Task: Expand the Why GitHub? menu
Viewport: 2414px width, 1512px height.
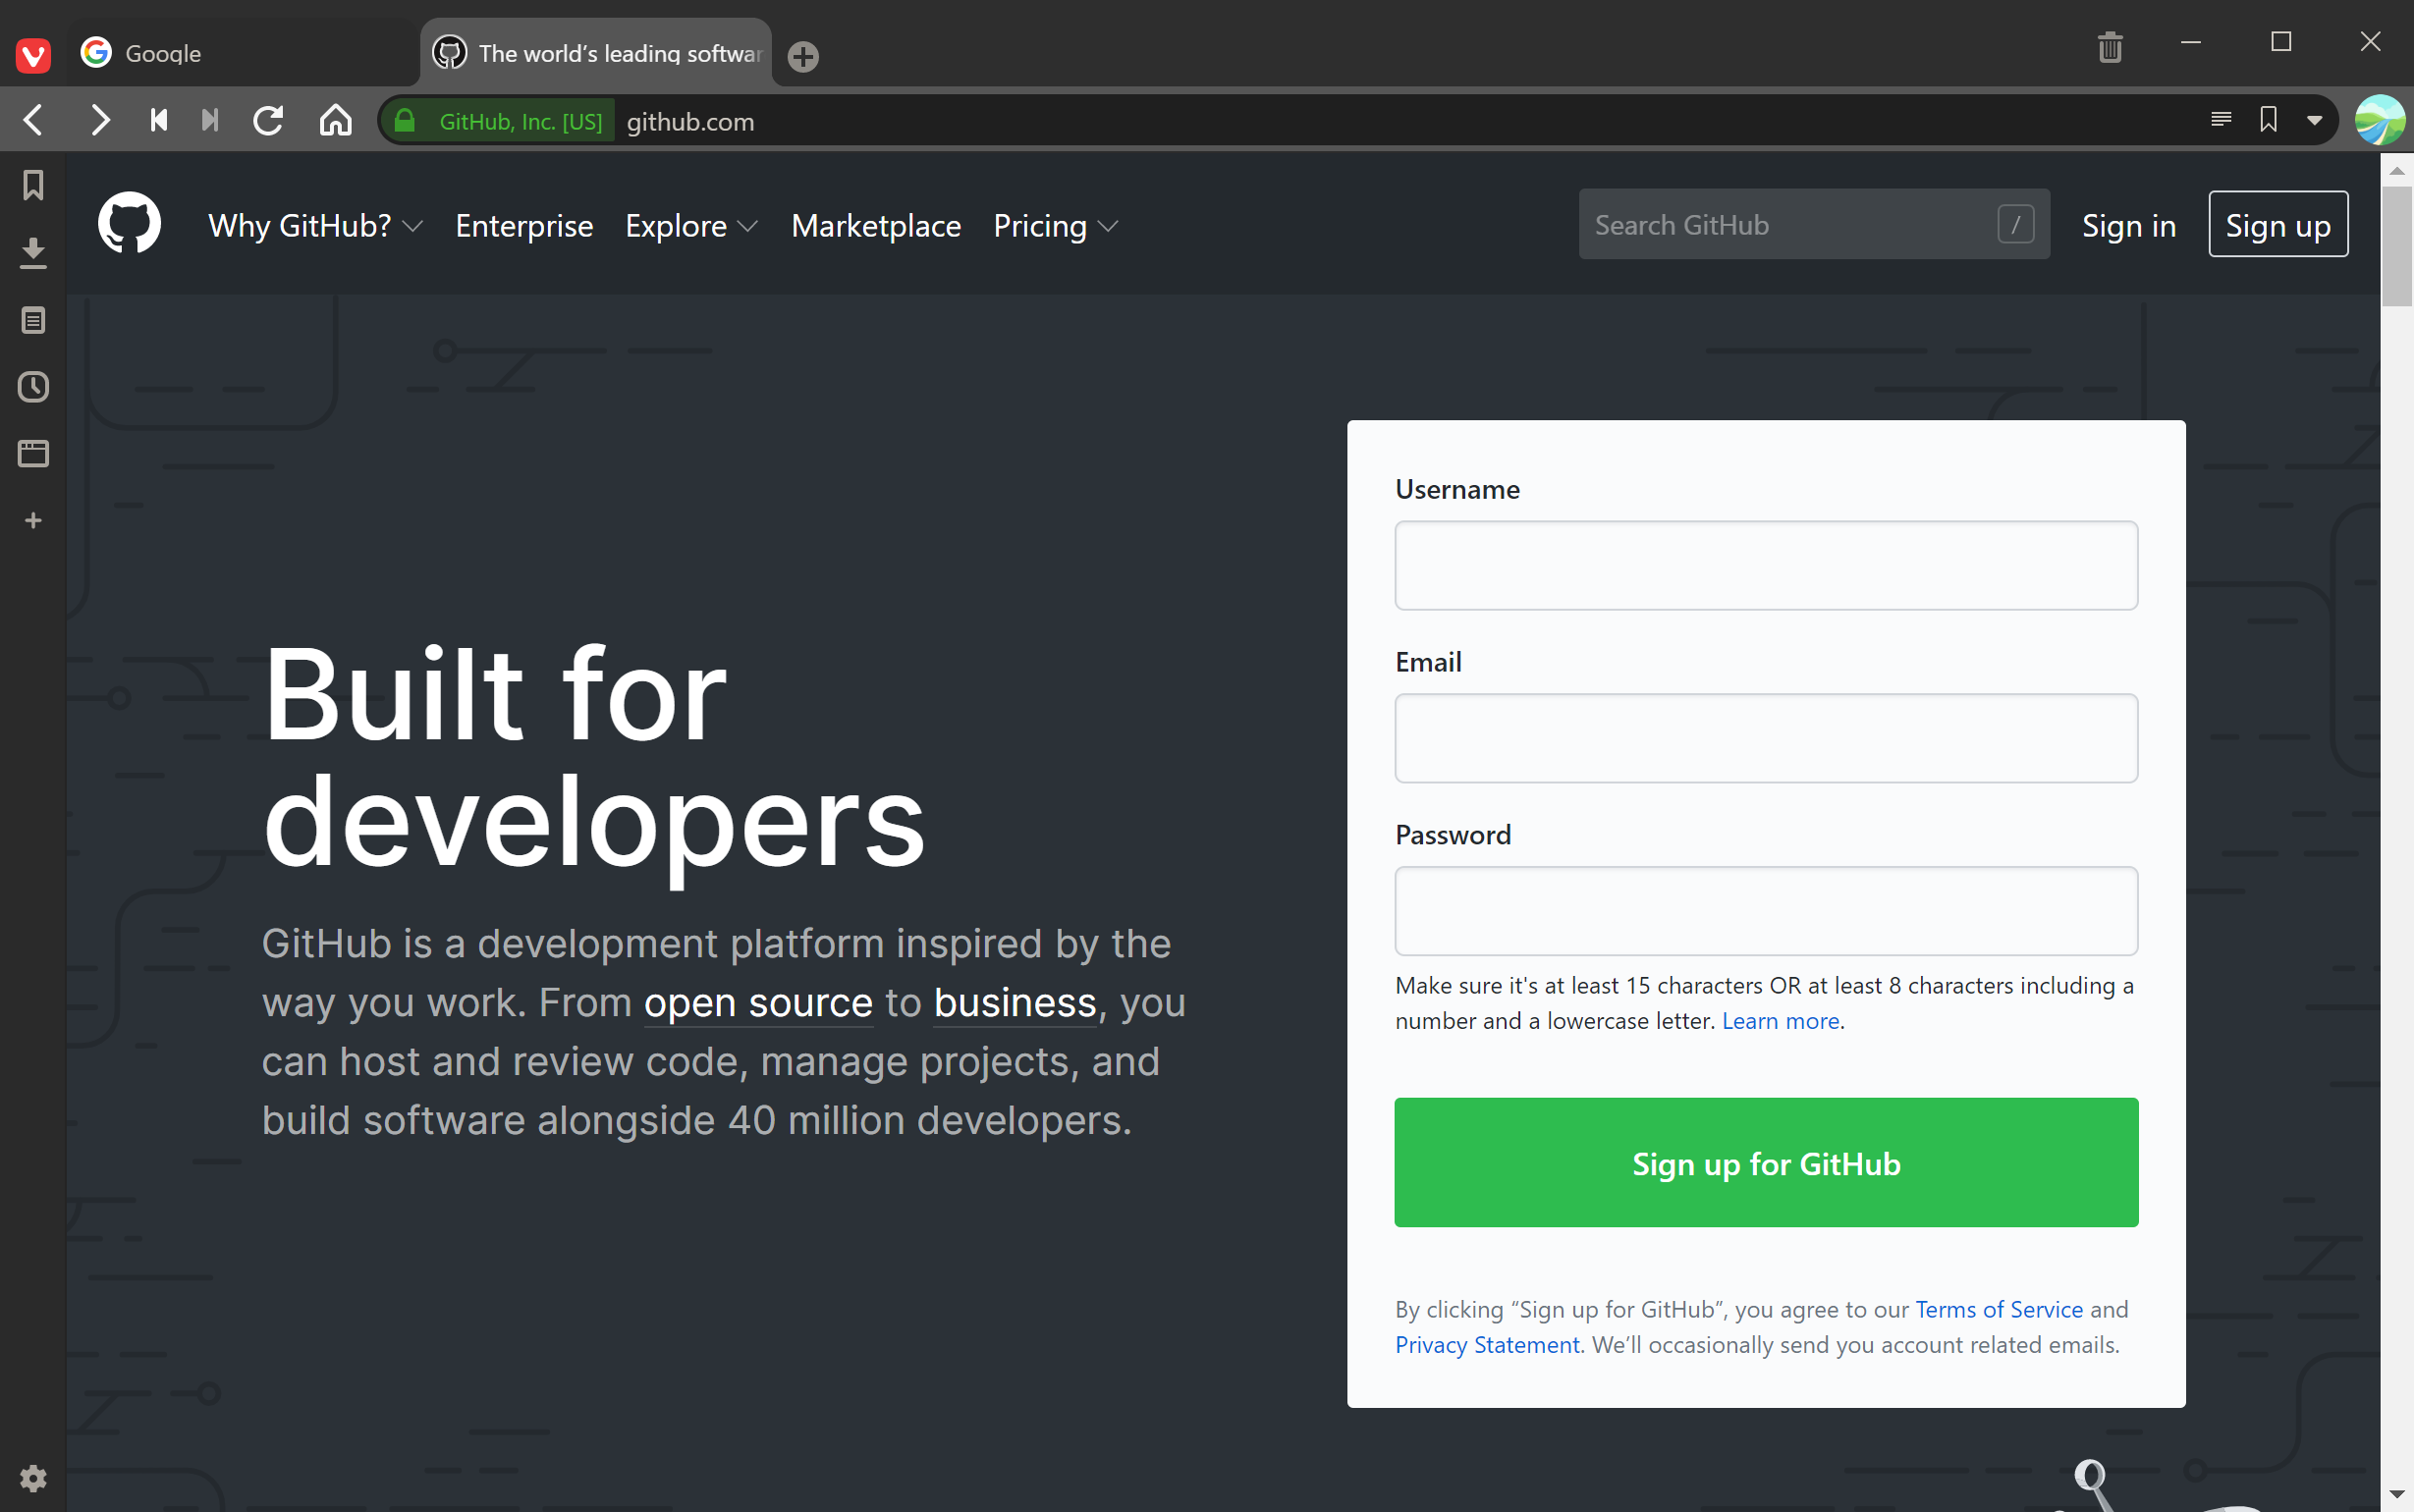Action: pos(314,226)
